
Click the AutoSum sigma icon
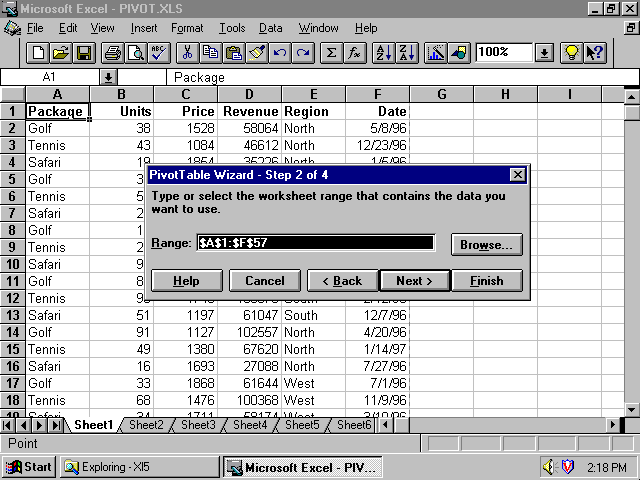pos(331,53)
